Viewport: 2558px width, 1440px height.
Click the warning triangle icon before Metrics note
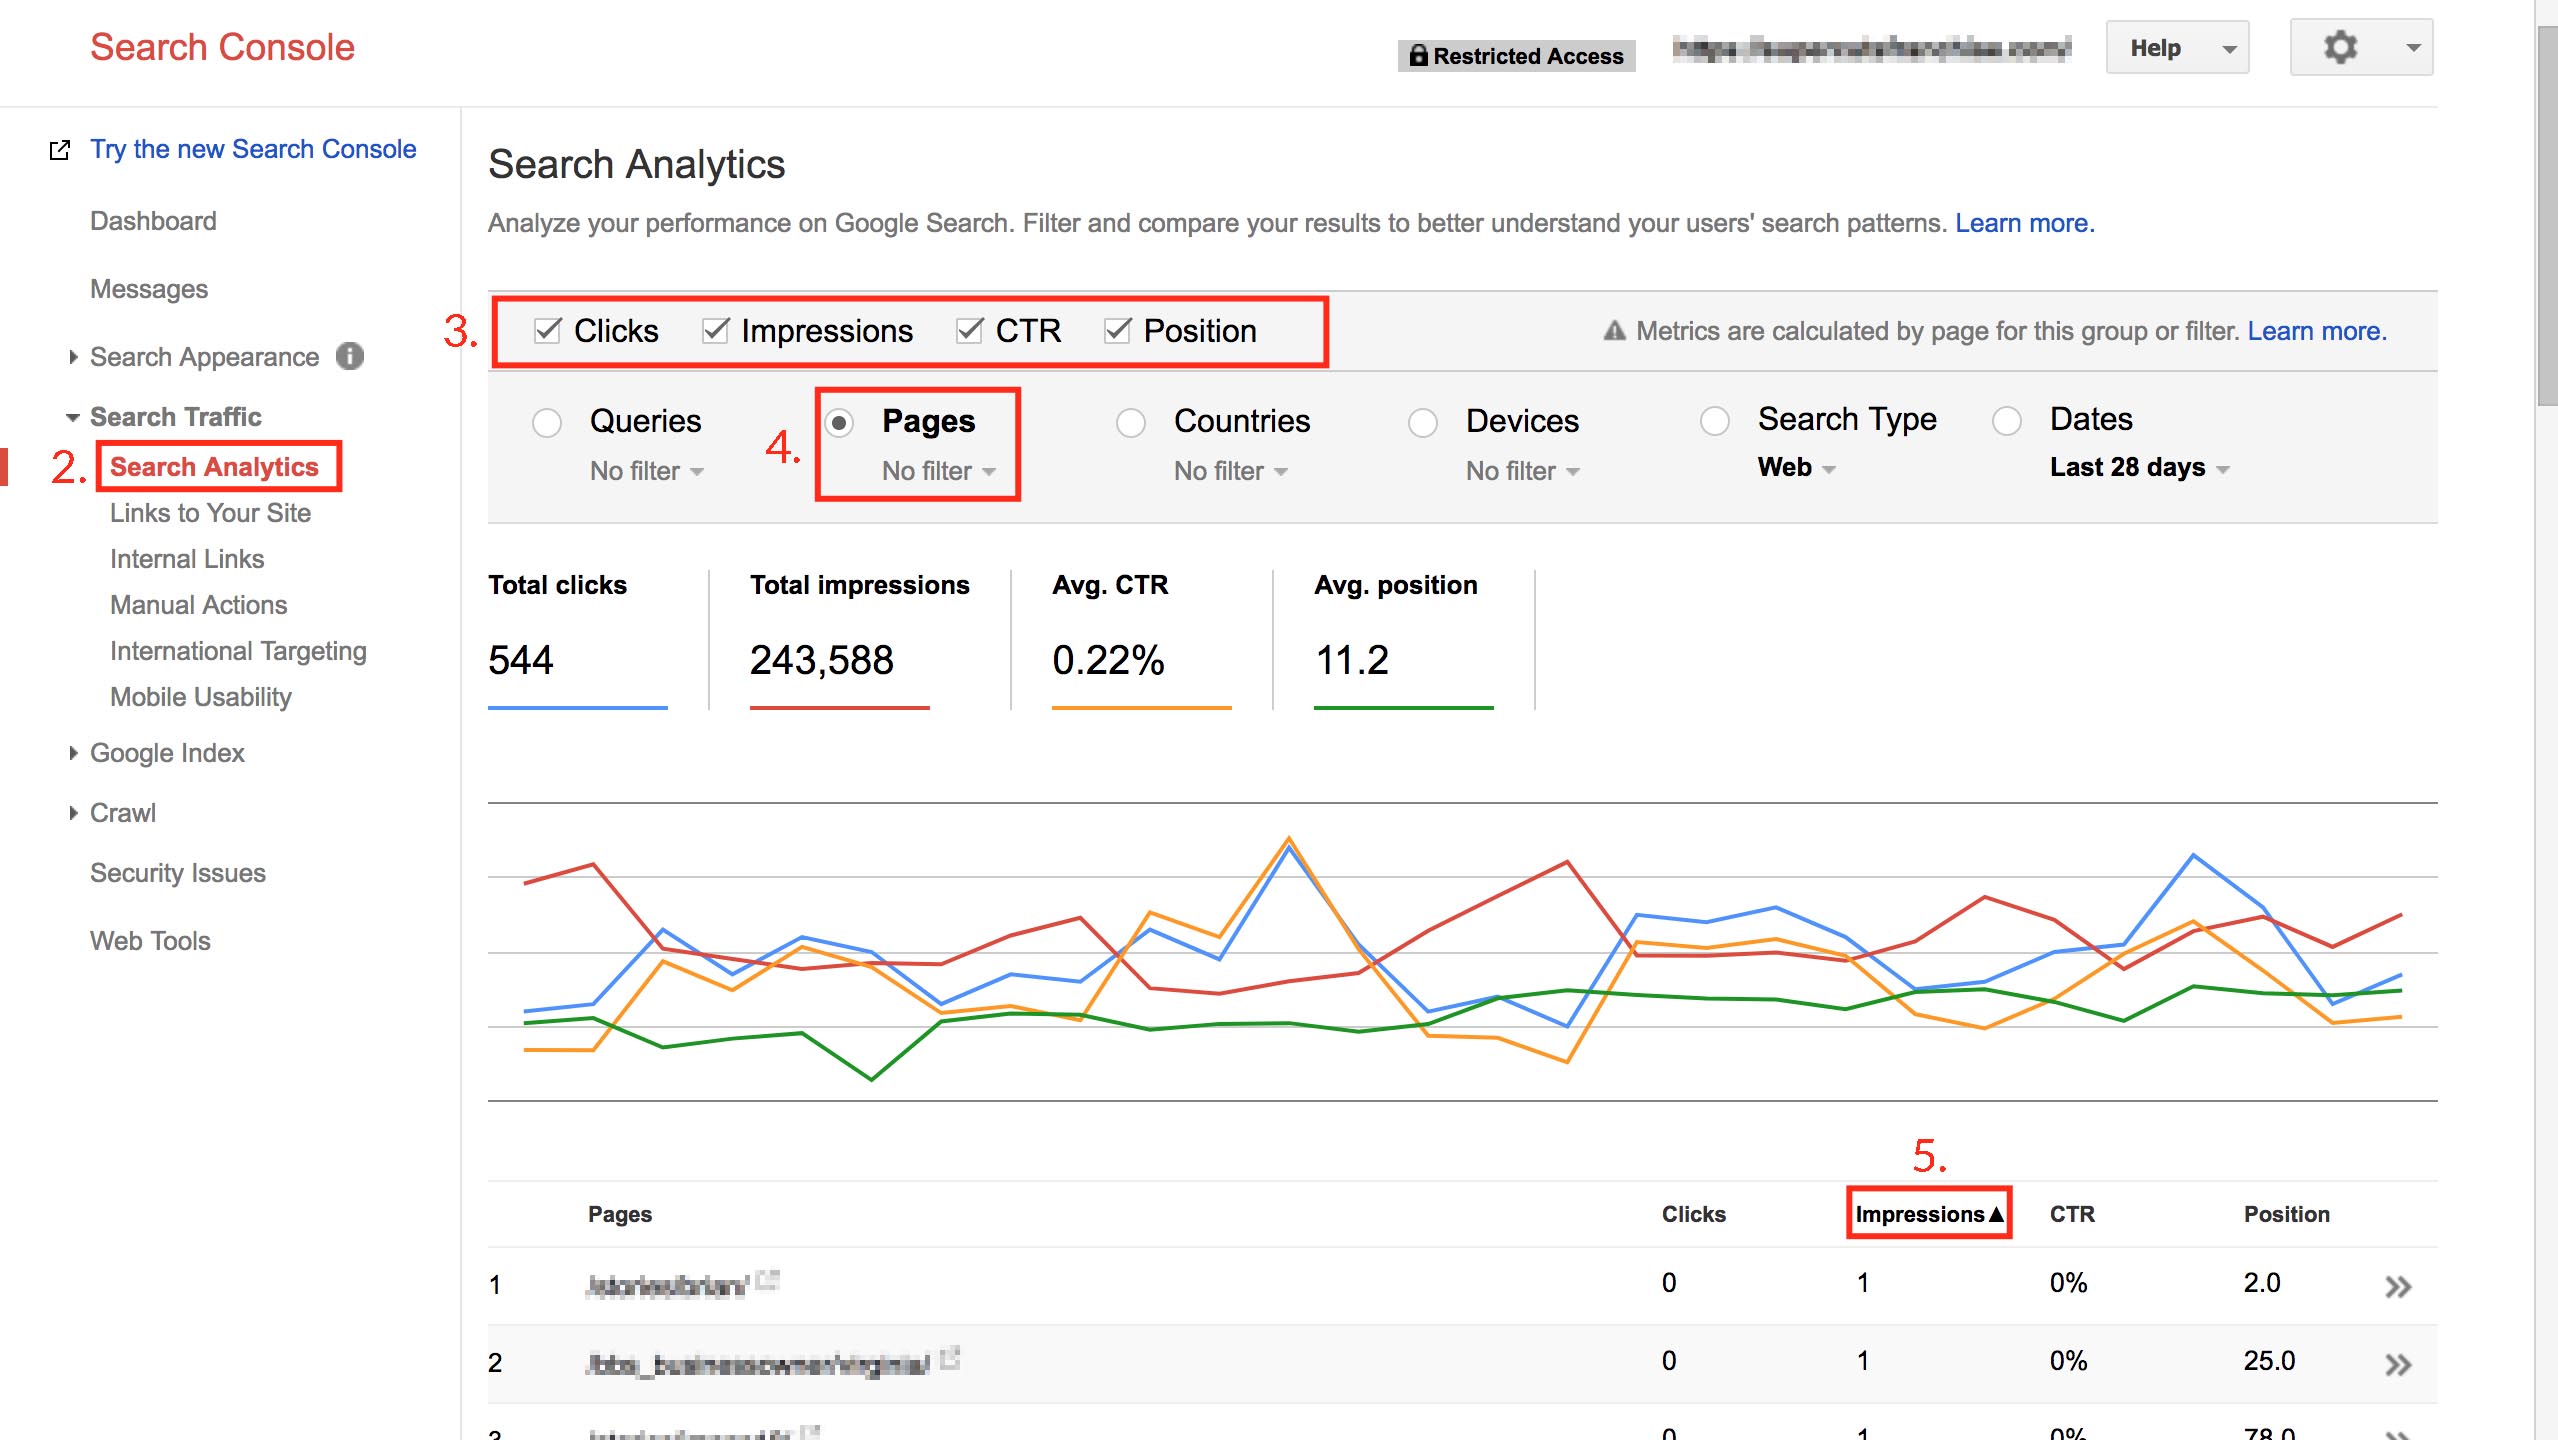pyautogui.click(x=1614, y=331)
